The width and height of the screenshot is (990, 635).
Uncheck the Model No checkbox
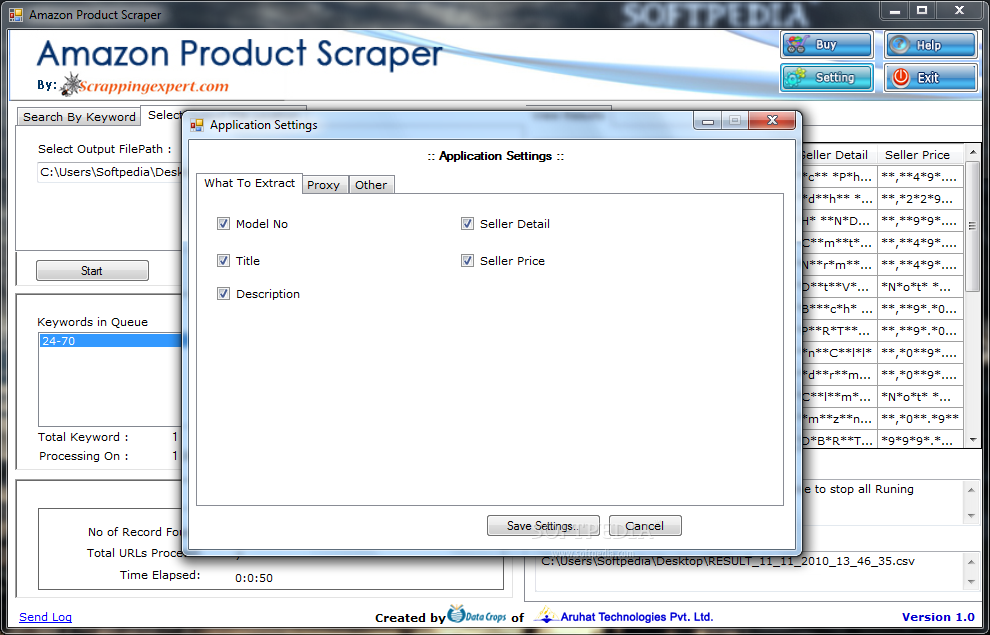223,223
